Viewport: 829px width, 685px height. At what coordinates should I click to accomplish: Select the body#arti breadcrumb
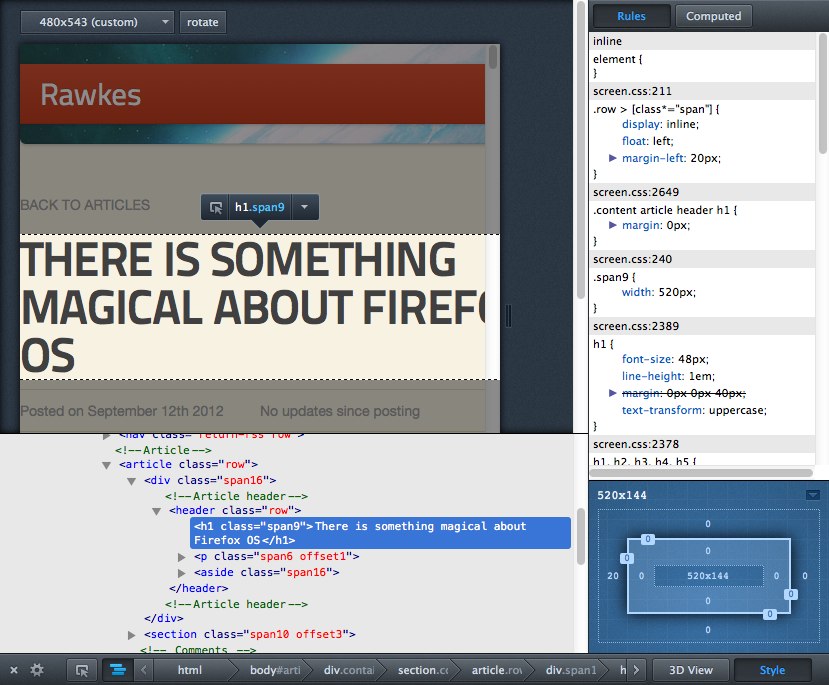click(x=275, y=670)
